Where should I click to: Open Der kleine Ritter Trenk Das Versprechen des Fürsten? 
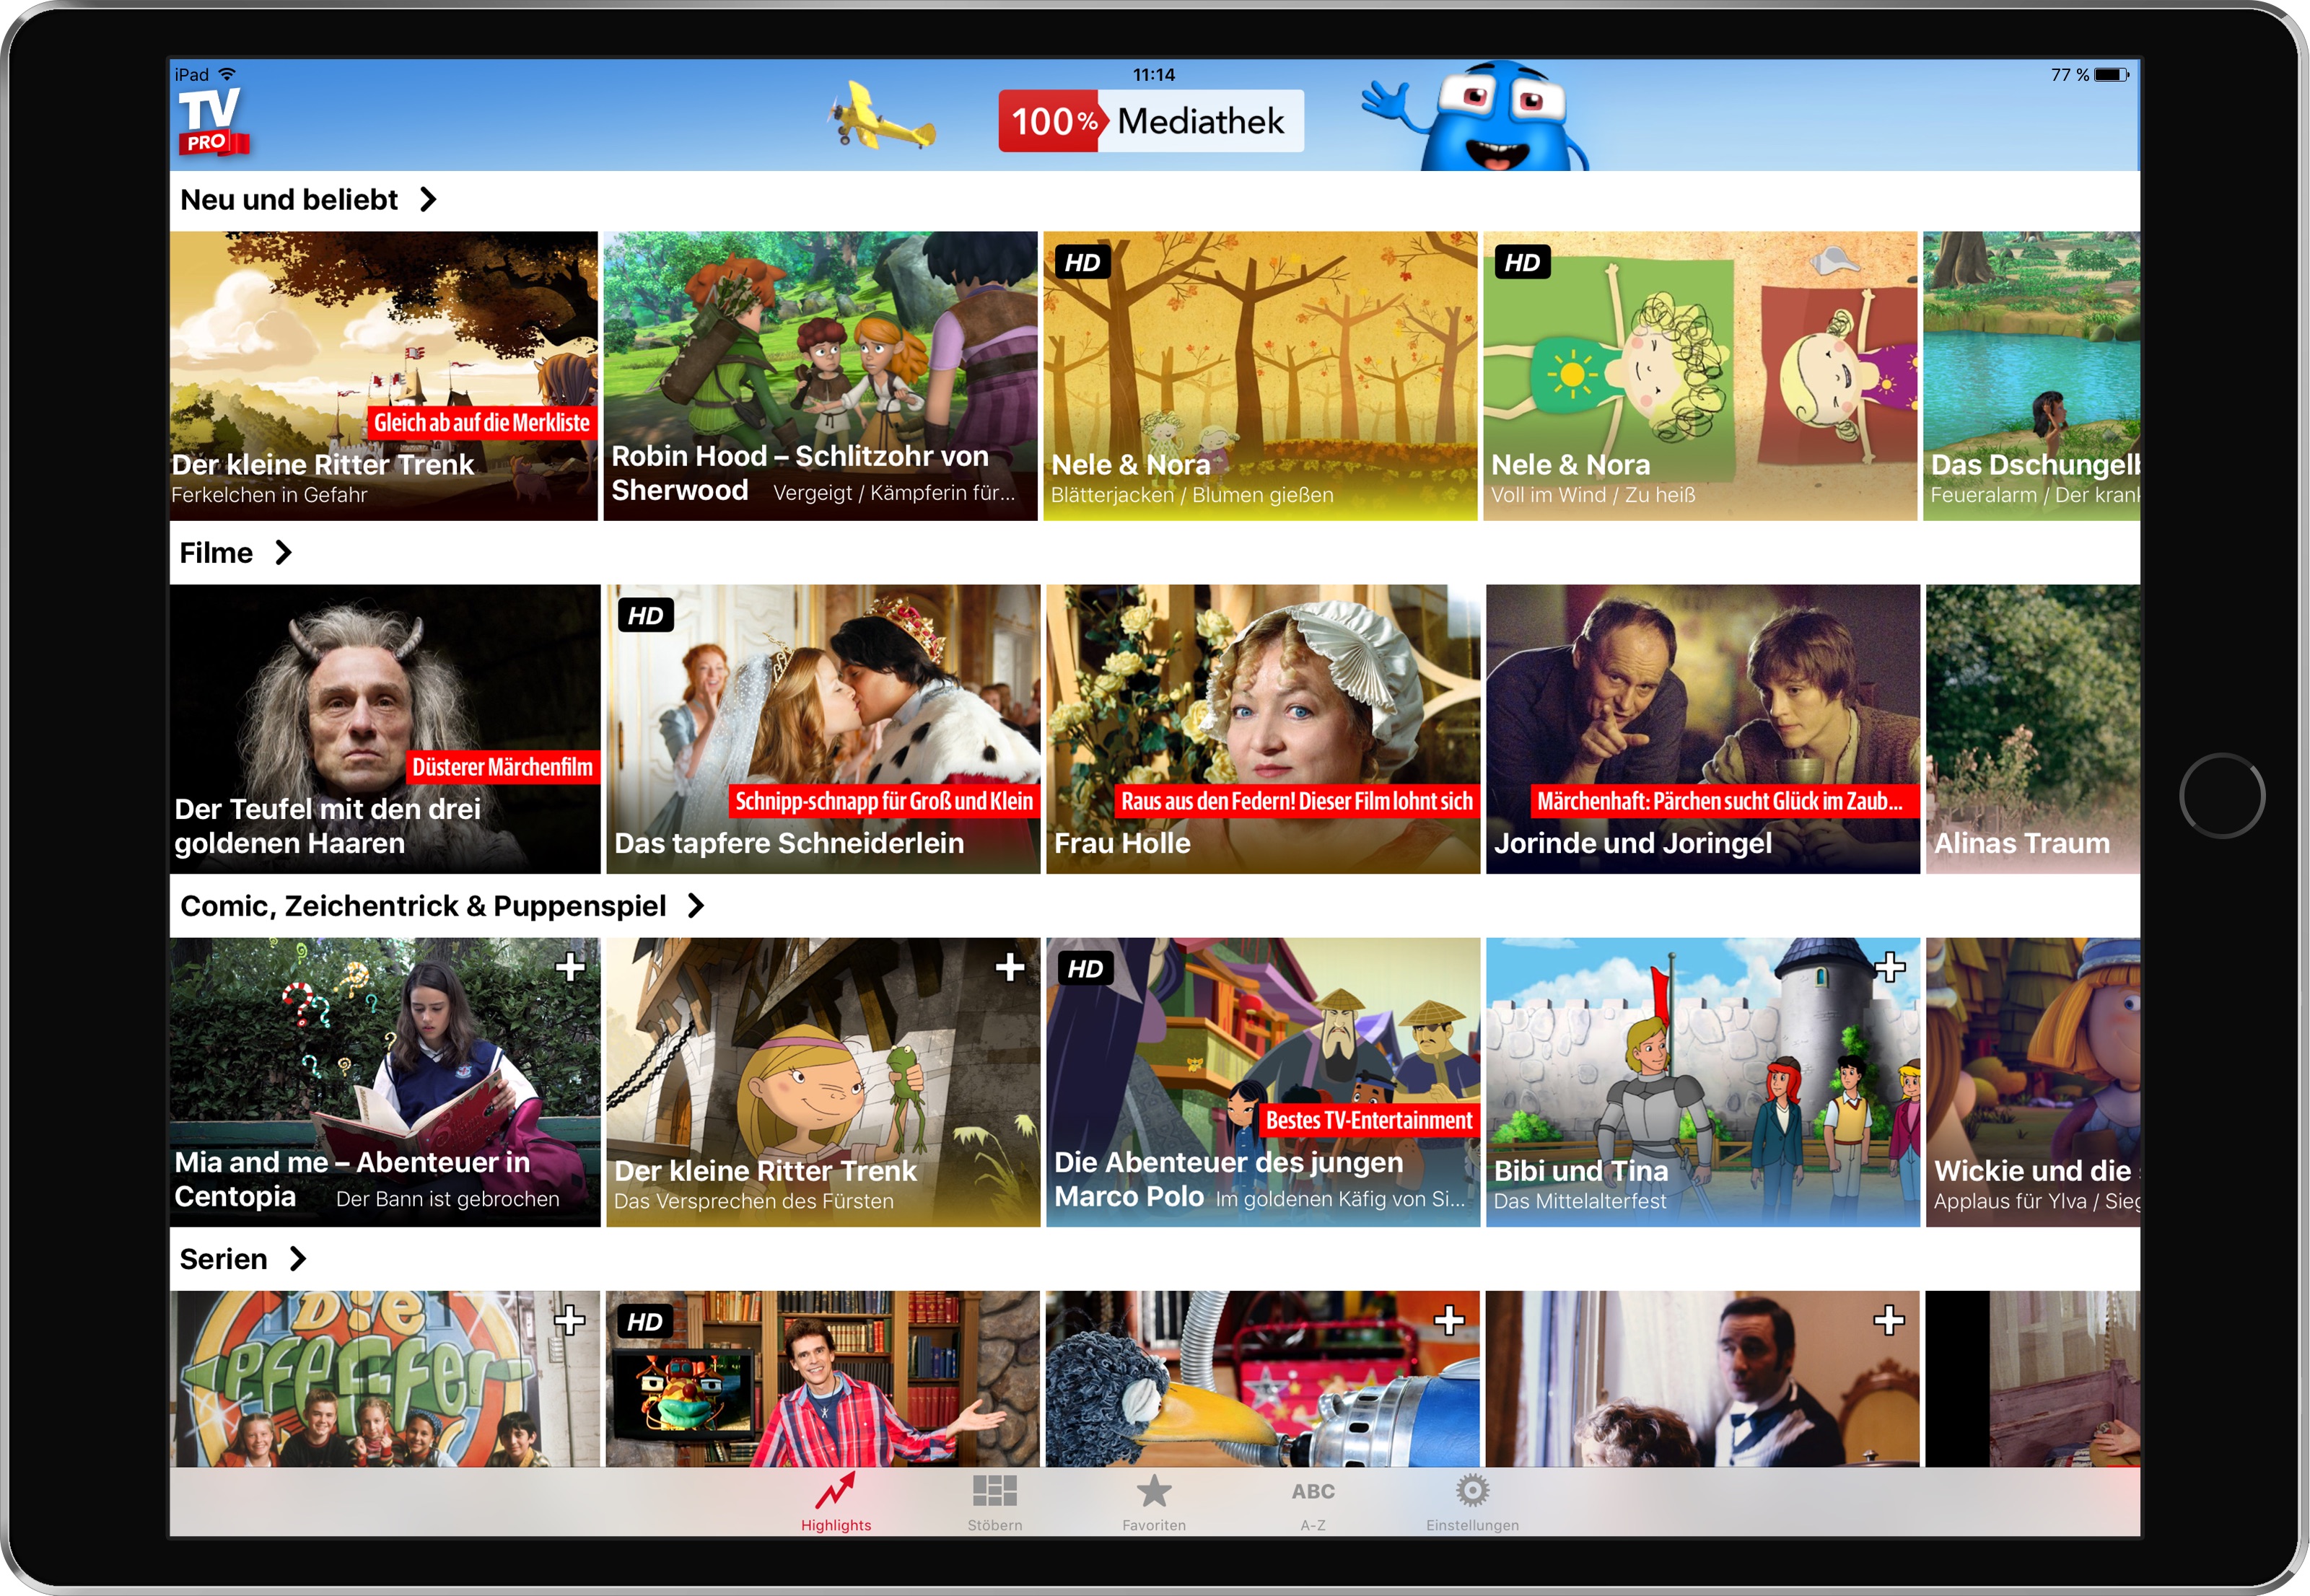[x=823, y=1082]
